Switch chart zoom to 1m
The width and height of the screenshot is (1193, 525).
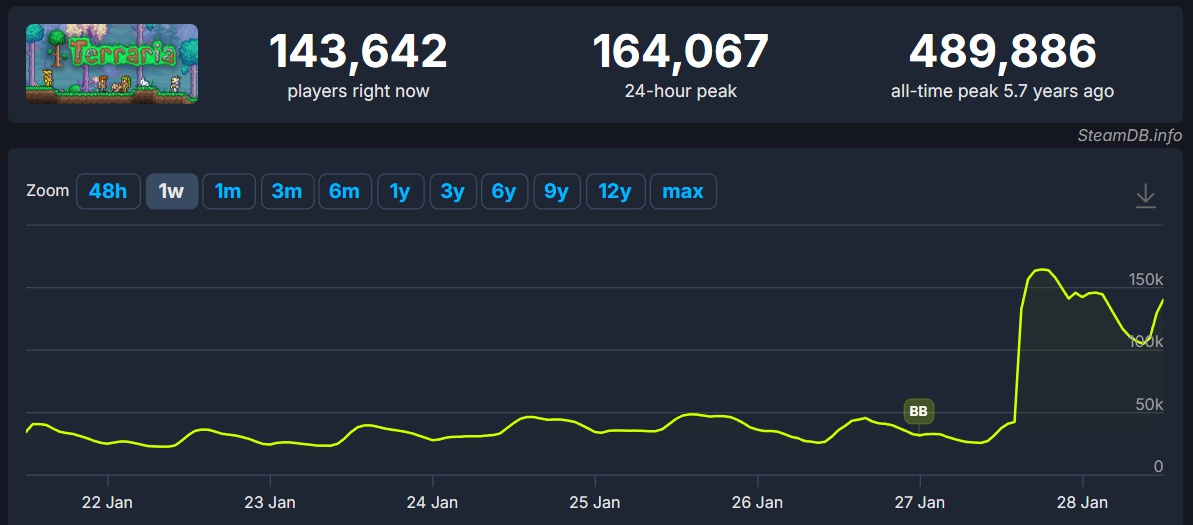(x=228, y=191)
